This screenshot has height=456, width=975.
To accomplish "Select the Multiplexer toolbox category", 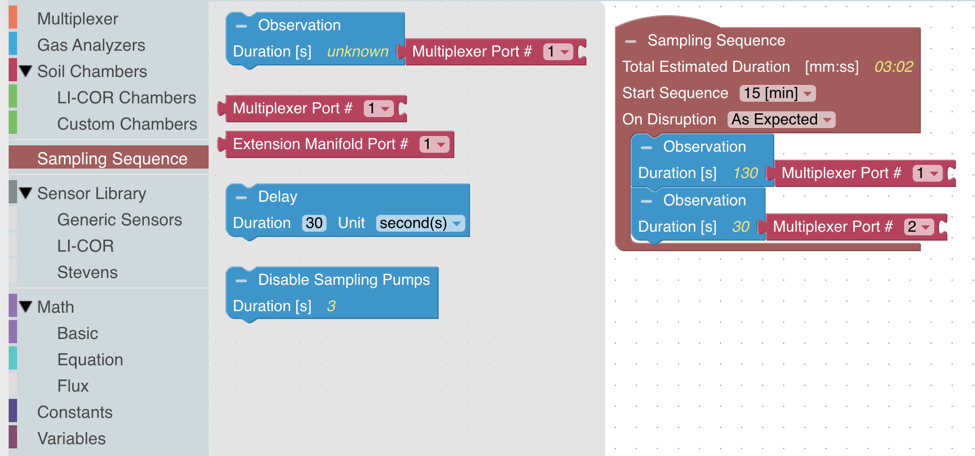I will coord(77,19).
